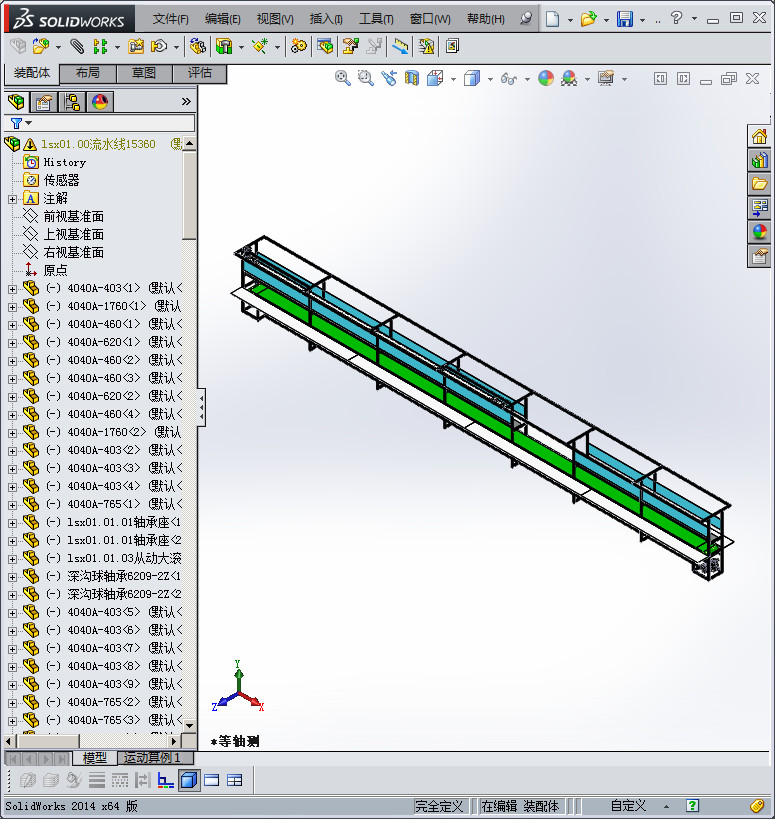Toggle the coordinate axes display button
The height and width of the screenshot is (819, 775).
[166, 780]
